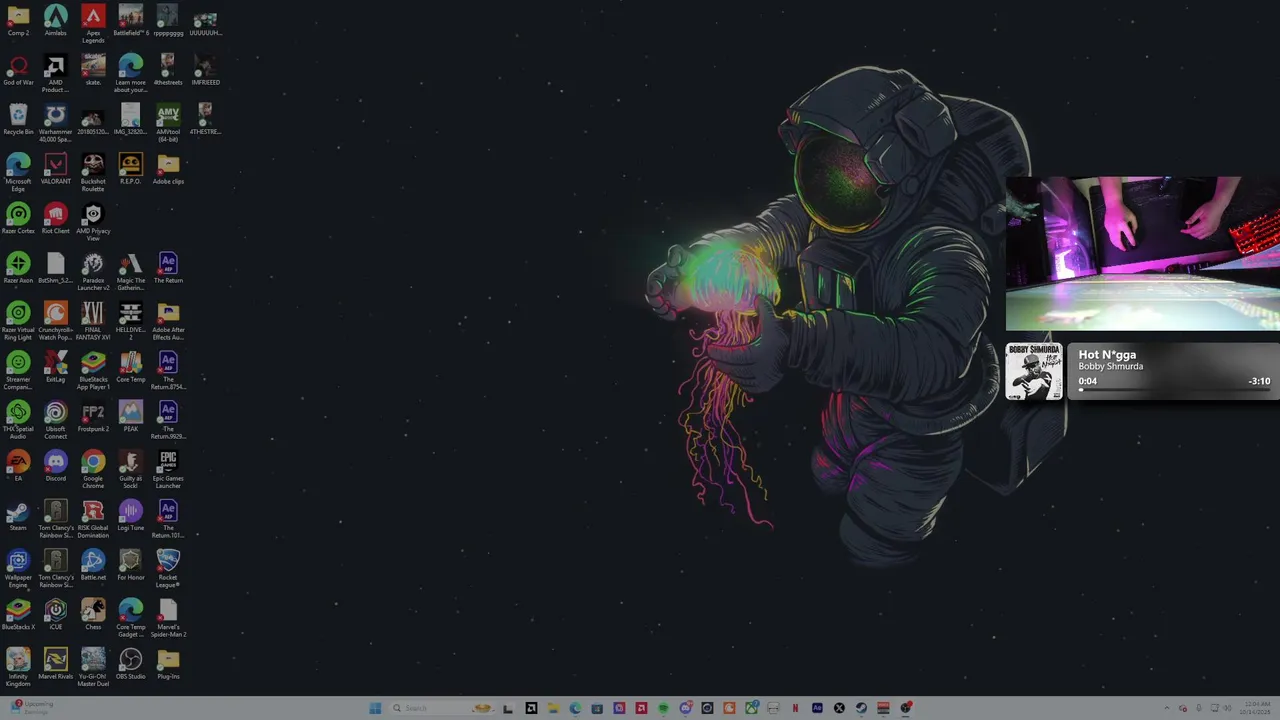Click the Bobby Shmurda album art thumbnail
Screen dimensions: 1280x720
[1034, 372]
